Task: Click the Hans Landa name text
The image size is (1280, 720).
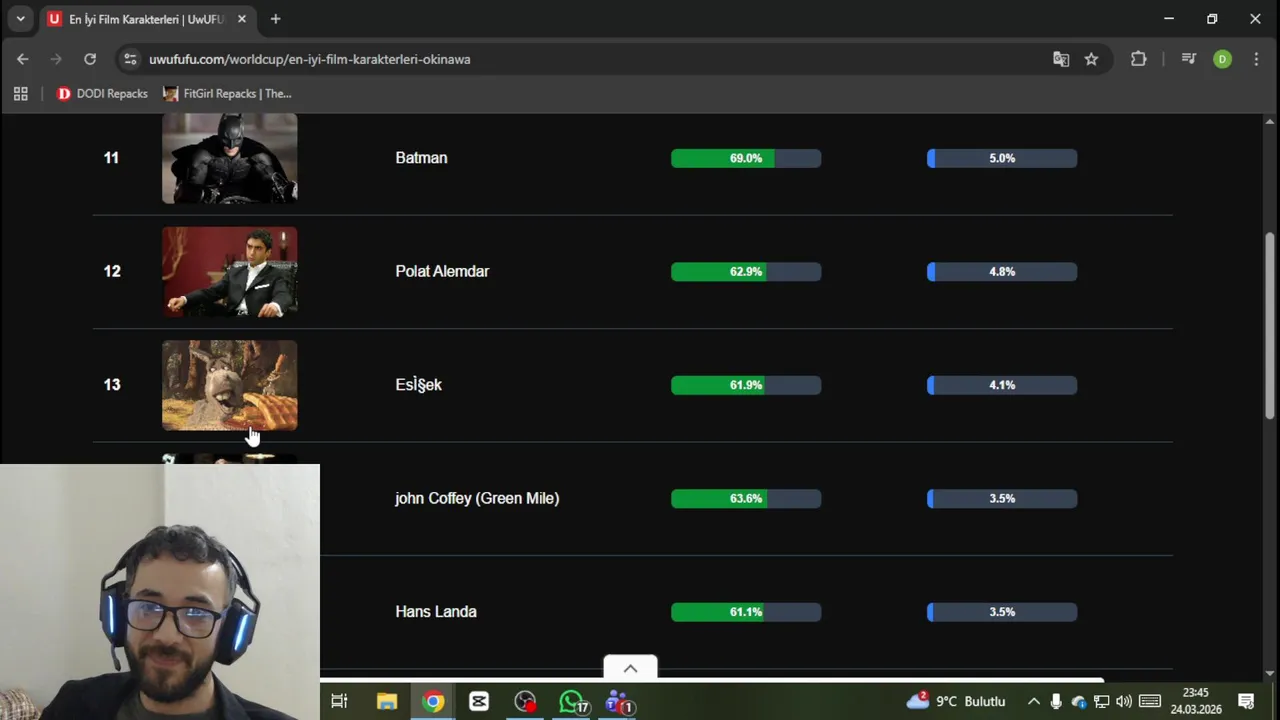Action: tap(436, 612)
